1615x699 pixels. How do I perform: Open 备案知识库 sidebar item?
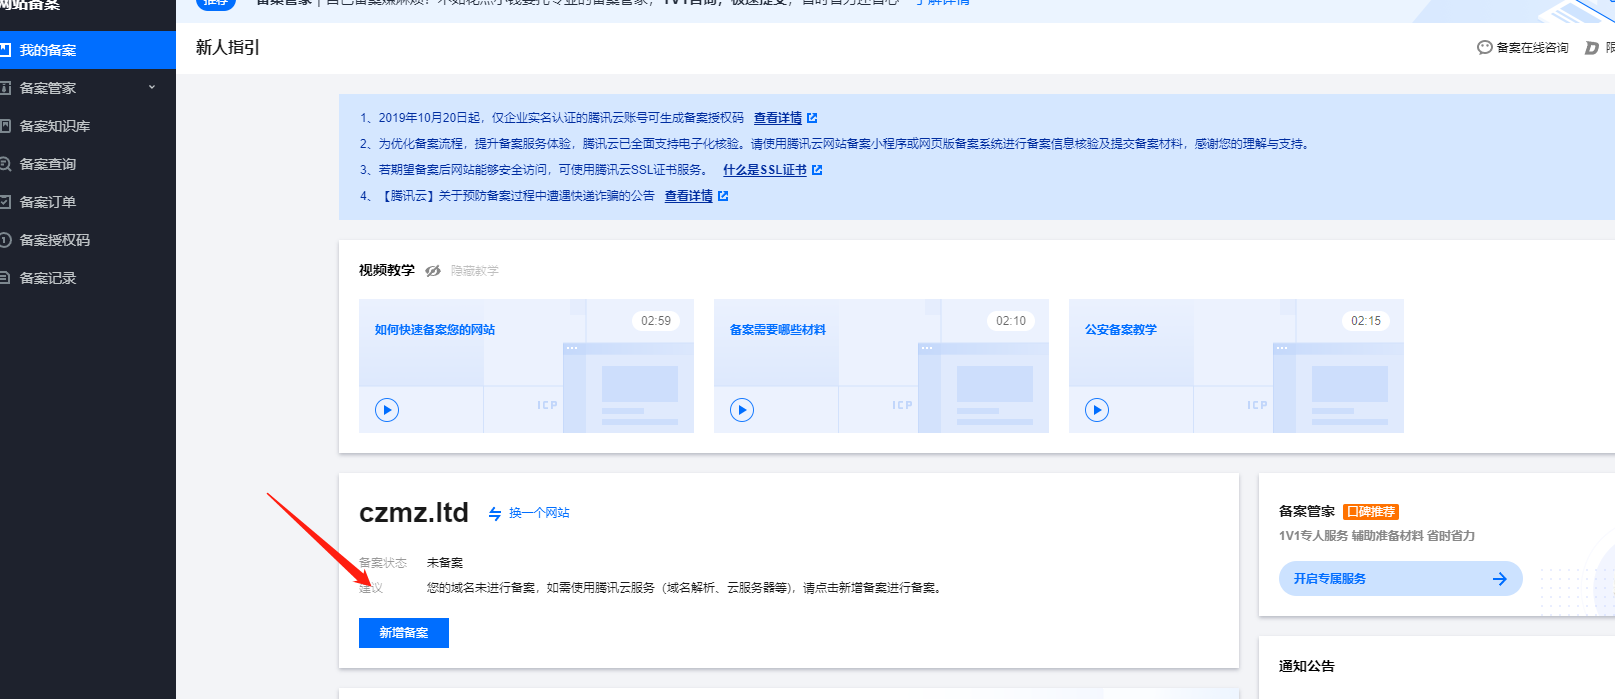(x=88, y=126)
